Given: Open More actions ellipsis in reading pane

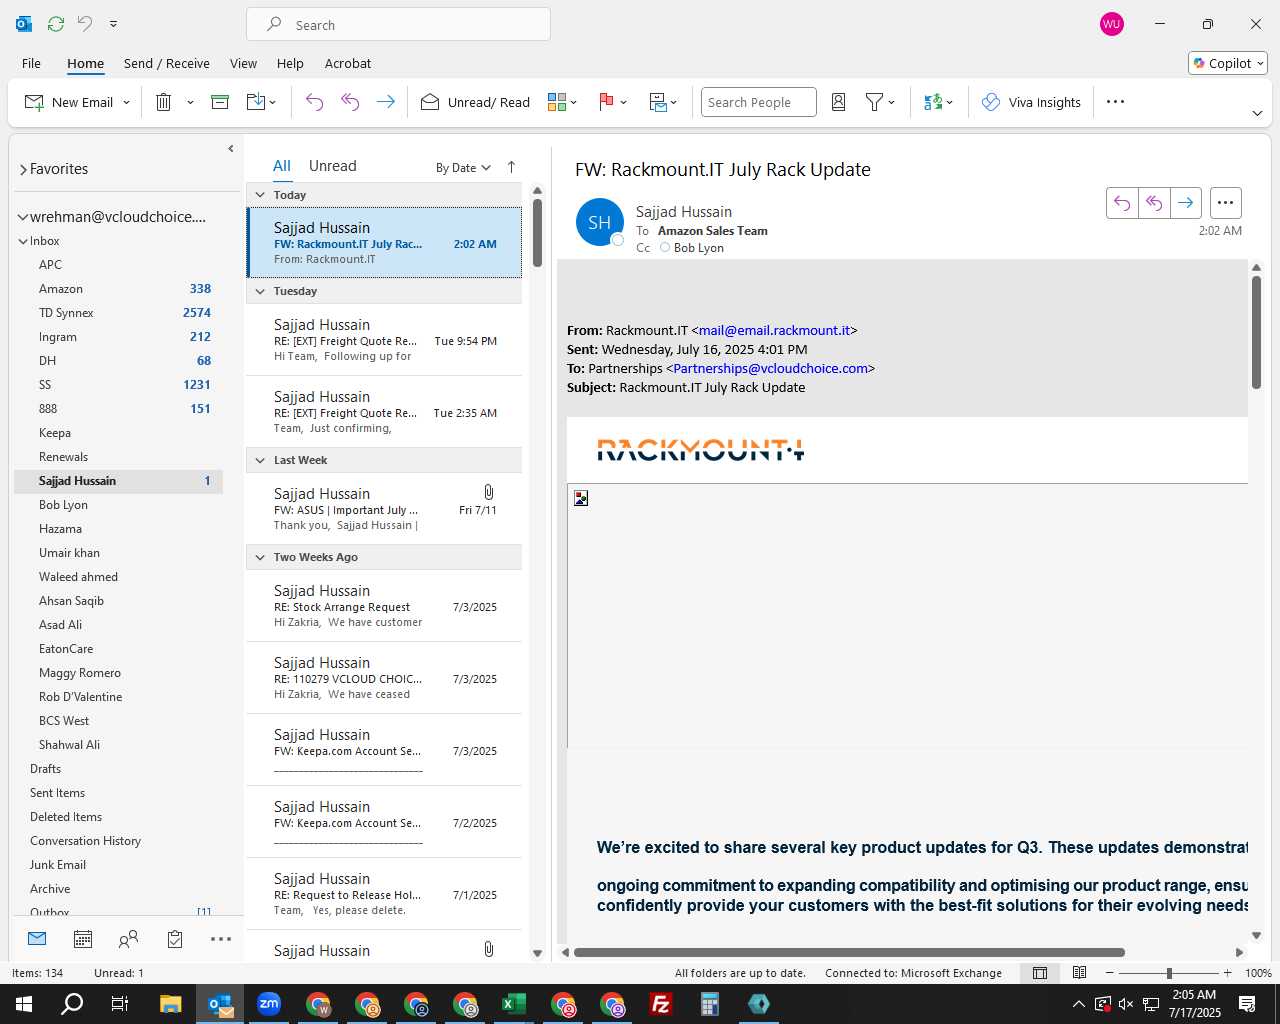Looking at the screenshot, I should point(1225,203).
